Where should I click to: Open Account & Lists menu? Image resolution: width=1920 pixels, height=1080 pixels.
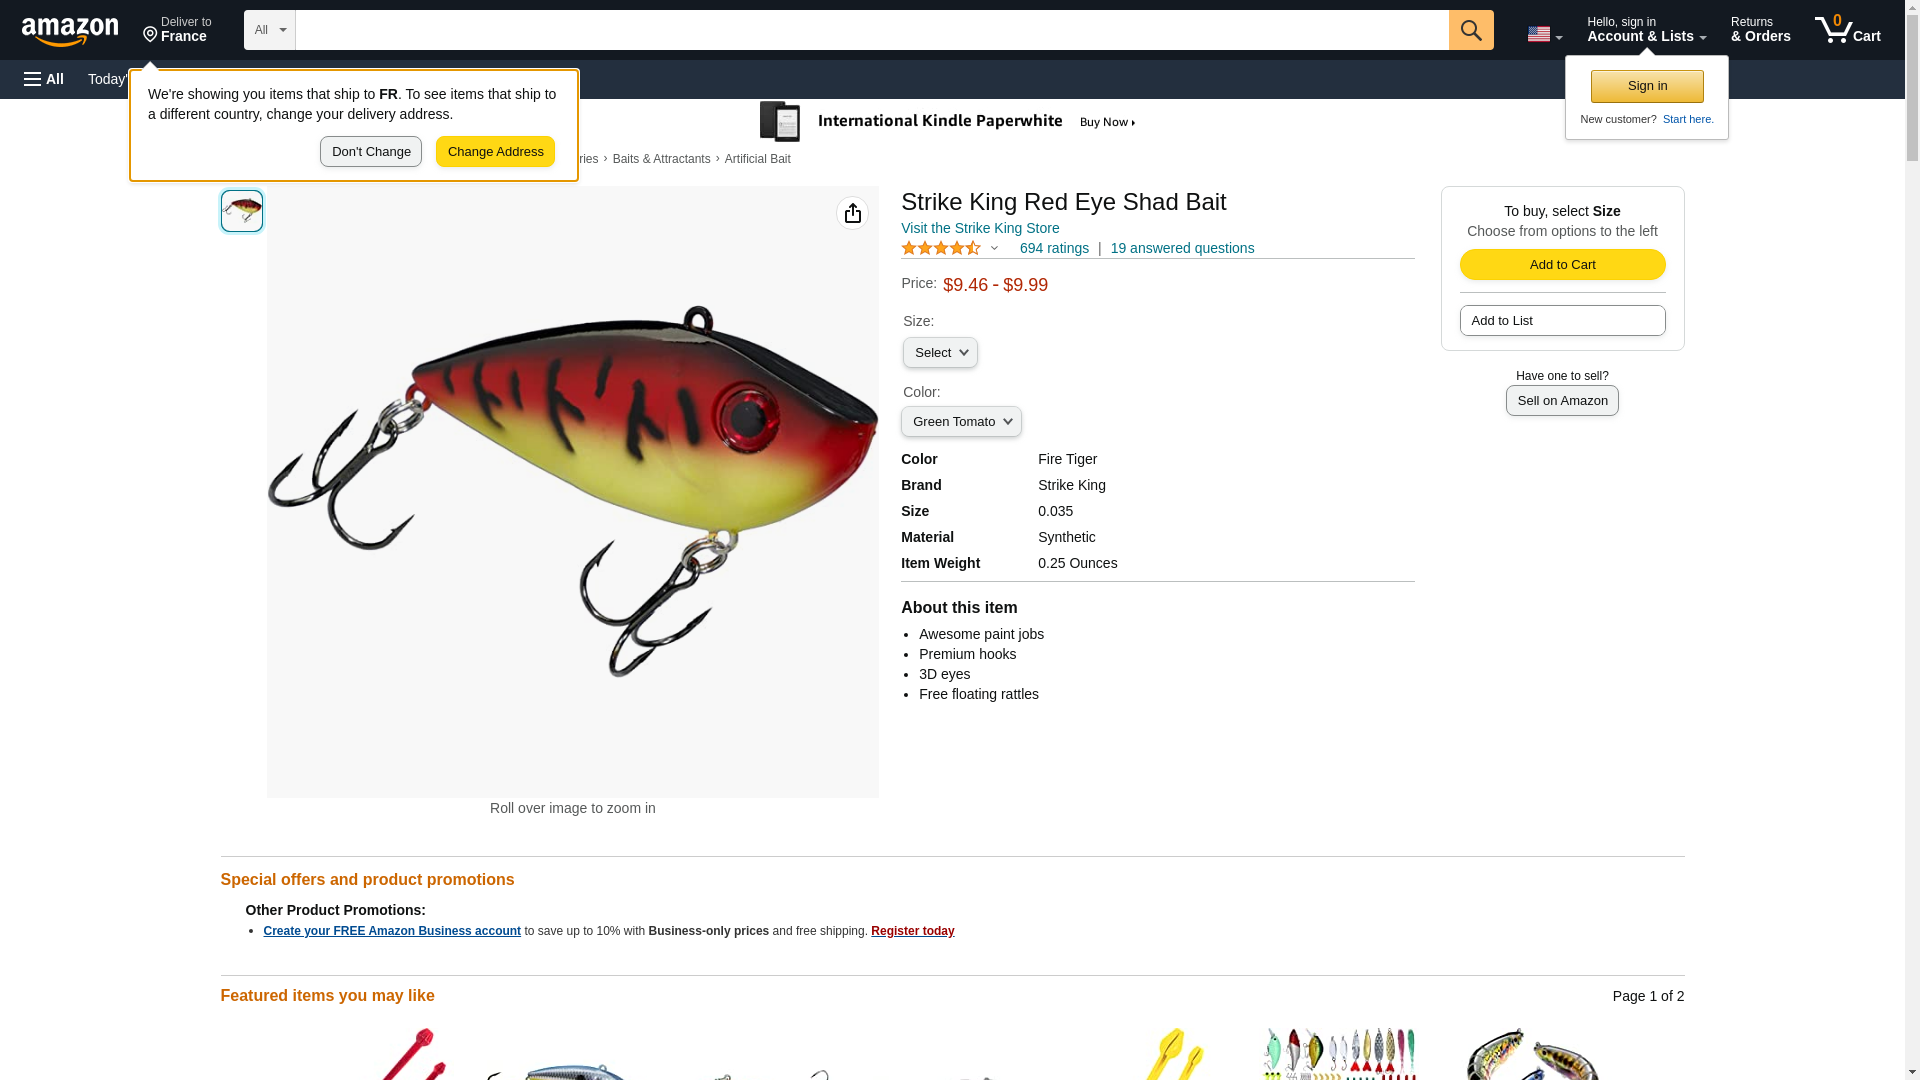tap(1646, 30)
